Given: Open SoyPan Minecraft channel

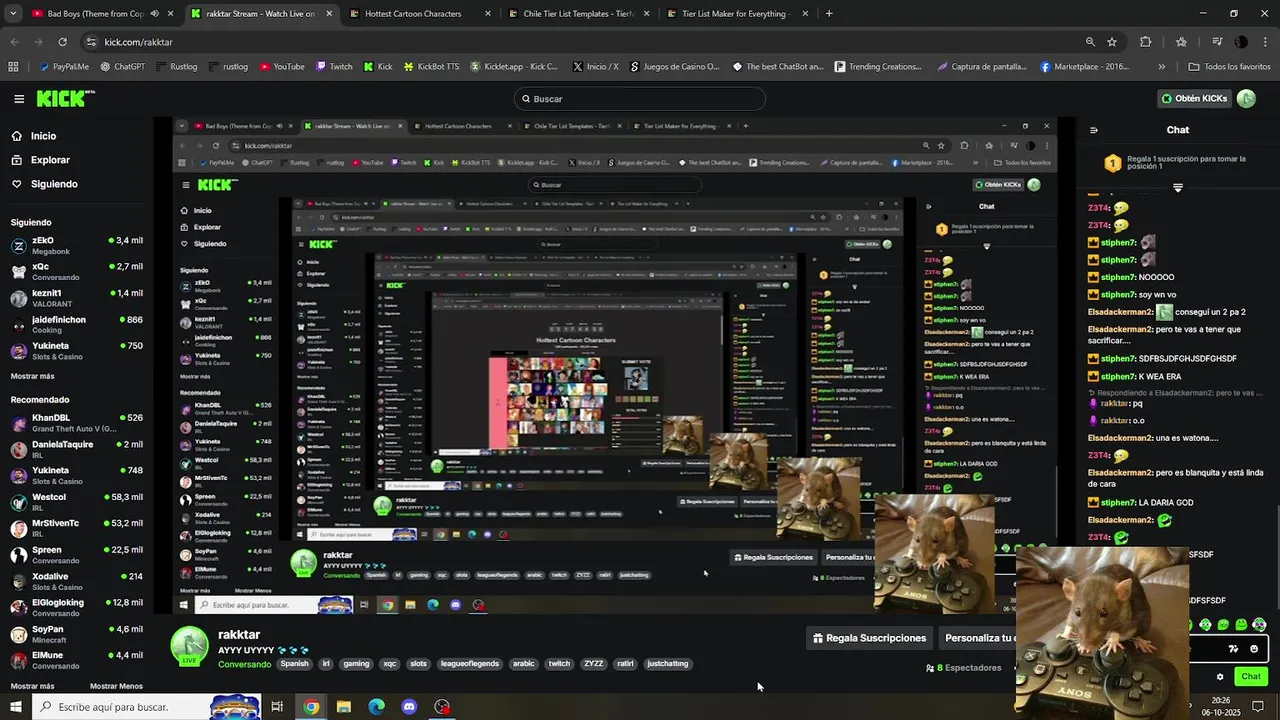Looking at the screenshot, I should pyautogui.click(x=77, y=634).
